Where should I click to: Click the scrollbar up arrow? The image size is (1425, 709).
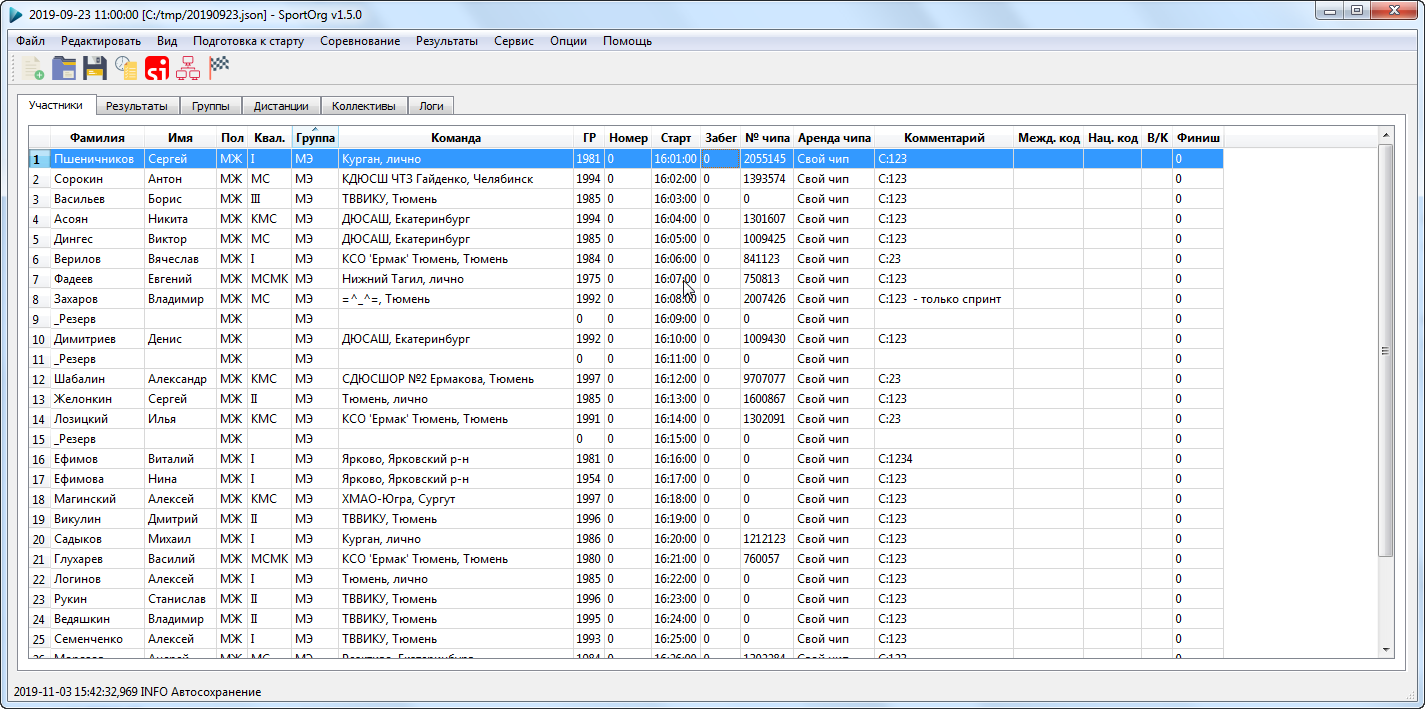tap(1385, 135)
